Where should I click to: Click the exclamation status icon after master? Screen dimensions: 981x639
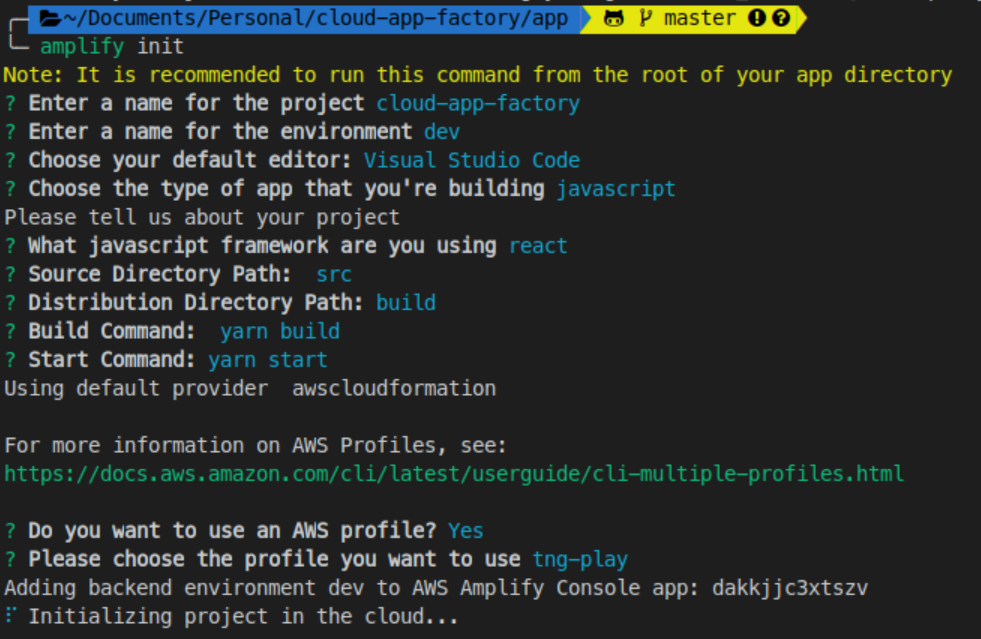click(x=756, y=18)
